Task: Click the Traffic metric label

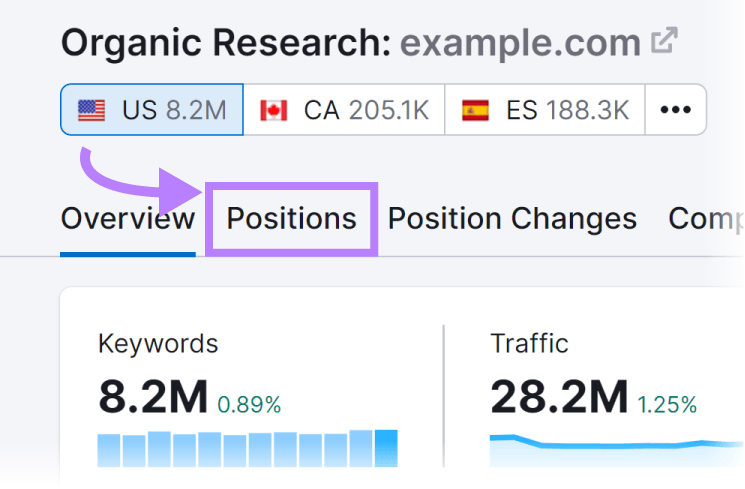Action: [529, 343]
